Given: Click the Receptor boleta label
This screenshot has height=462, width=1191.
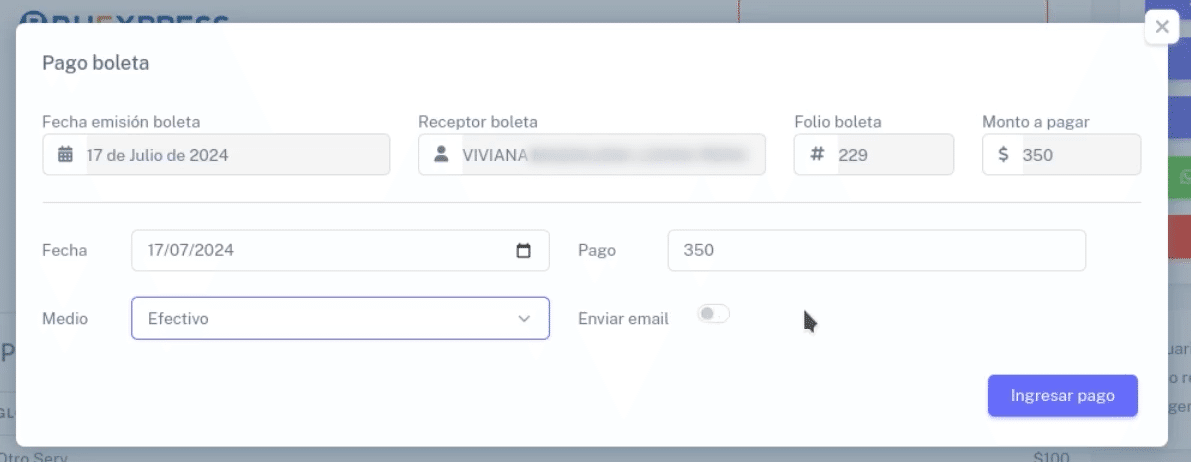Looking at the screenshot, I should click(478, 122).
